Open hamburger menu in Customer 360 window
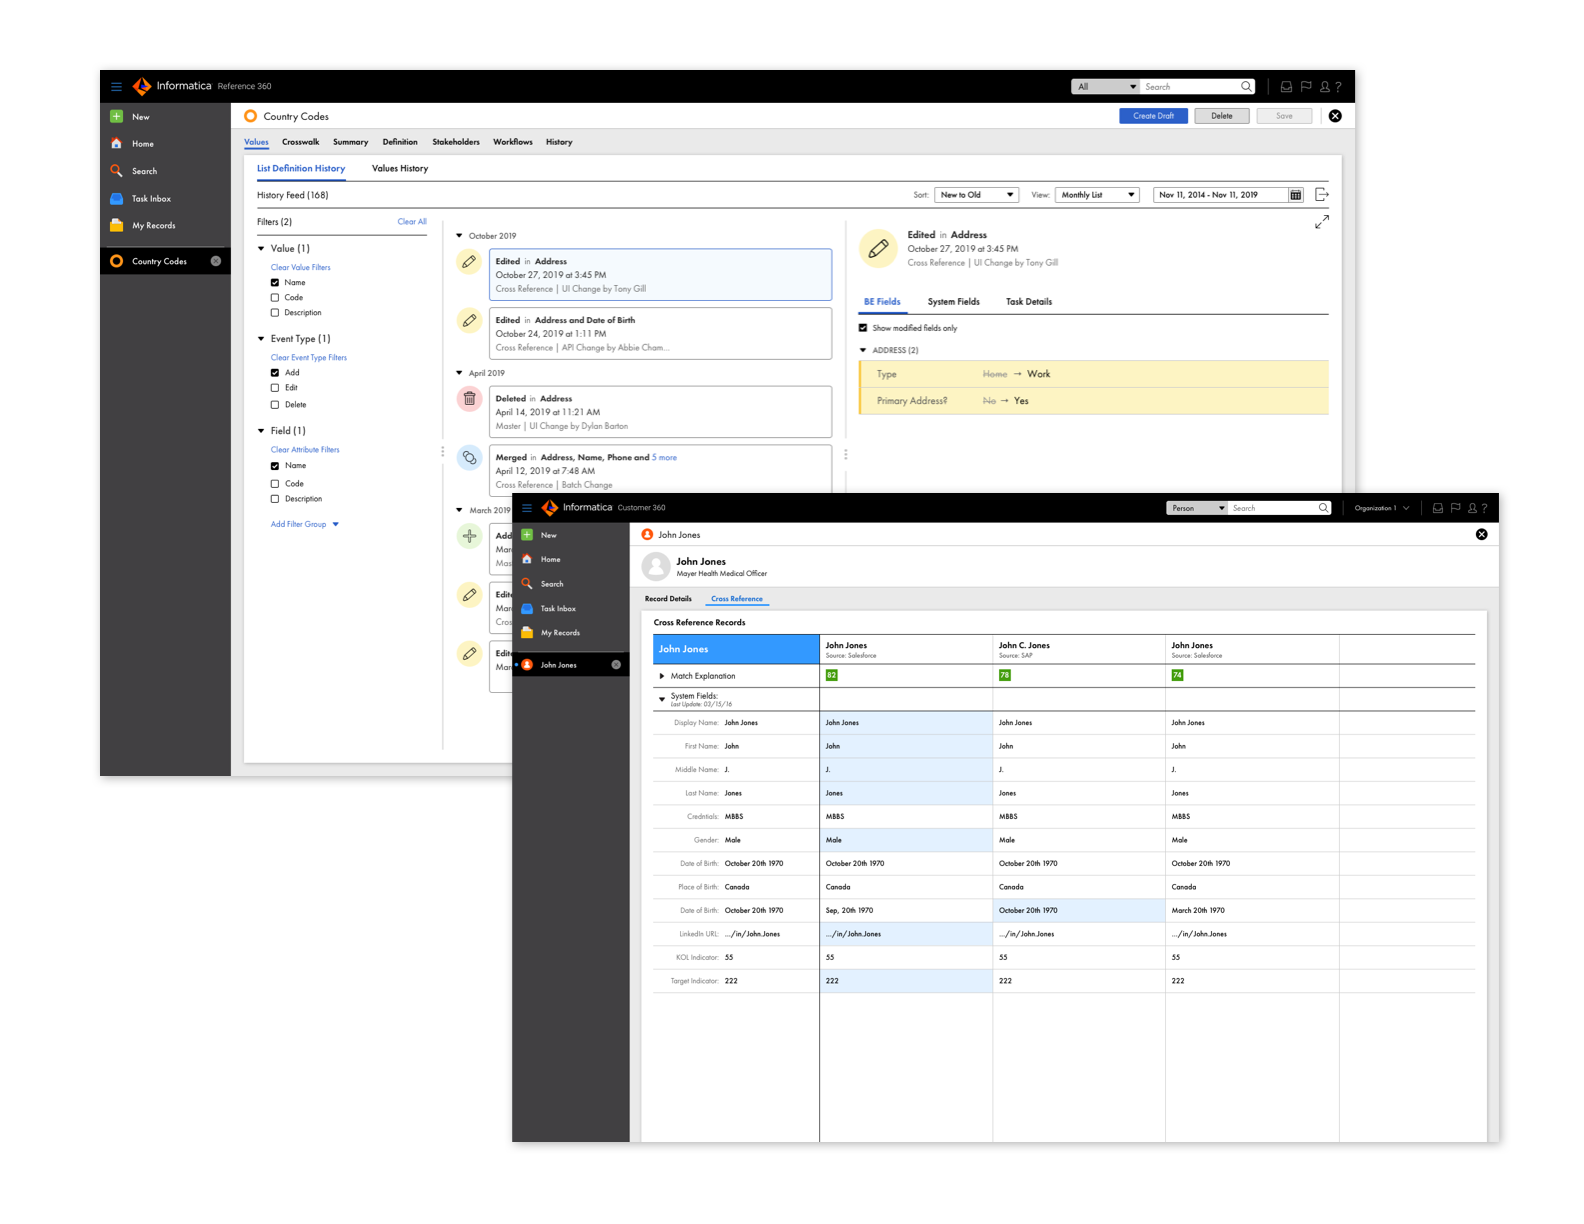 coord(527,508)
